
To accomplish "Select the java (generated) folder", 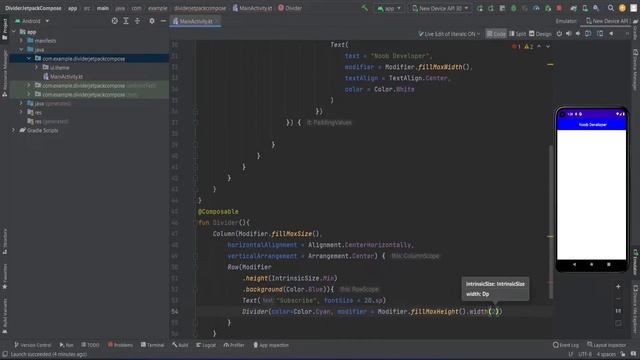I will tap(49, 103).
